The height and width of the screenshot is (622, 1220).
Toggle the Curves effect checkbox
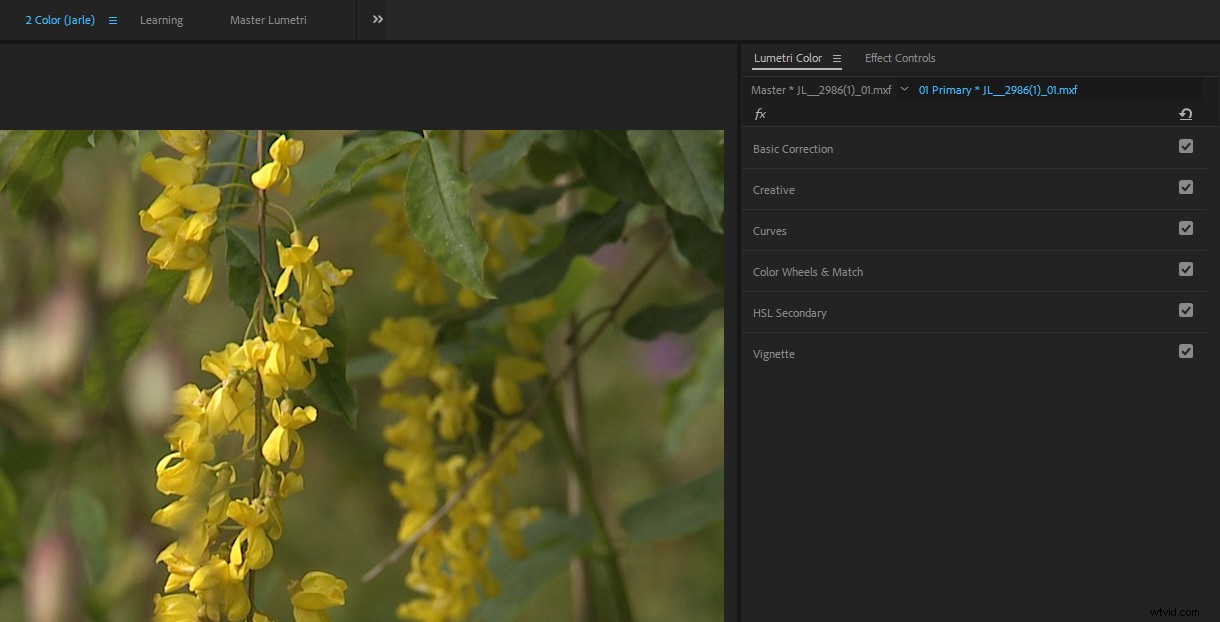1186,228
